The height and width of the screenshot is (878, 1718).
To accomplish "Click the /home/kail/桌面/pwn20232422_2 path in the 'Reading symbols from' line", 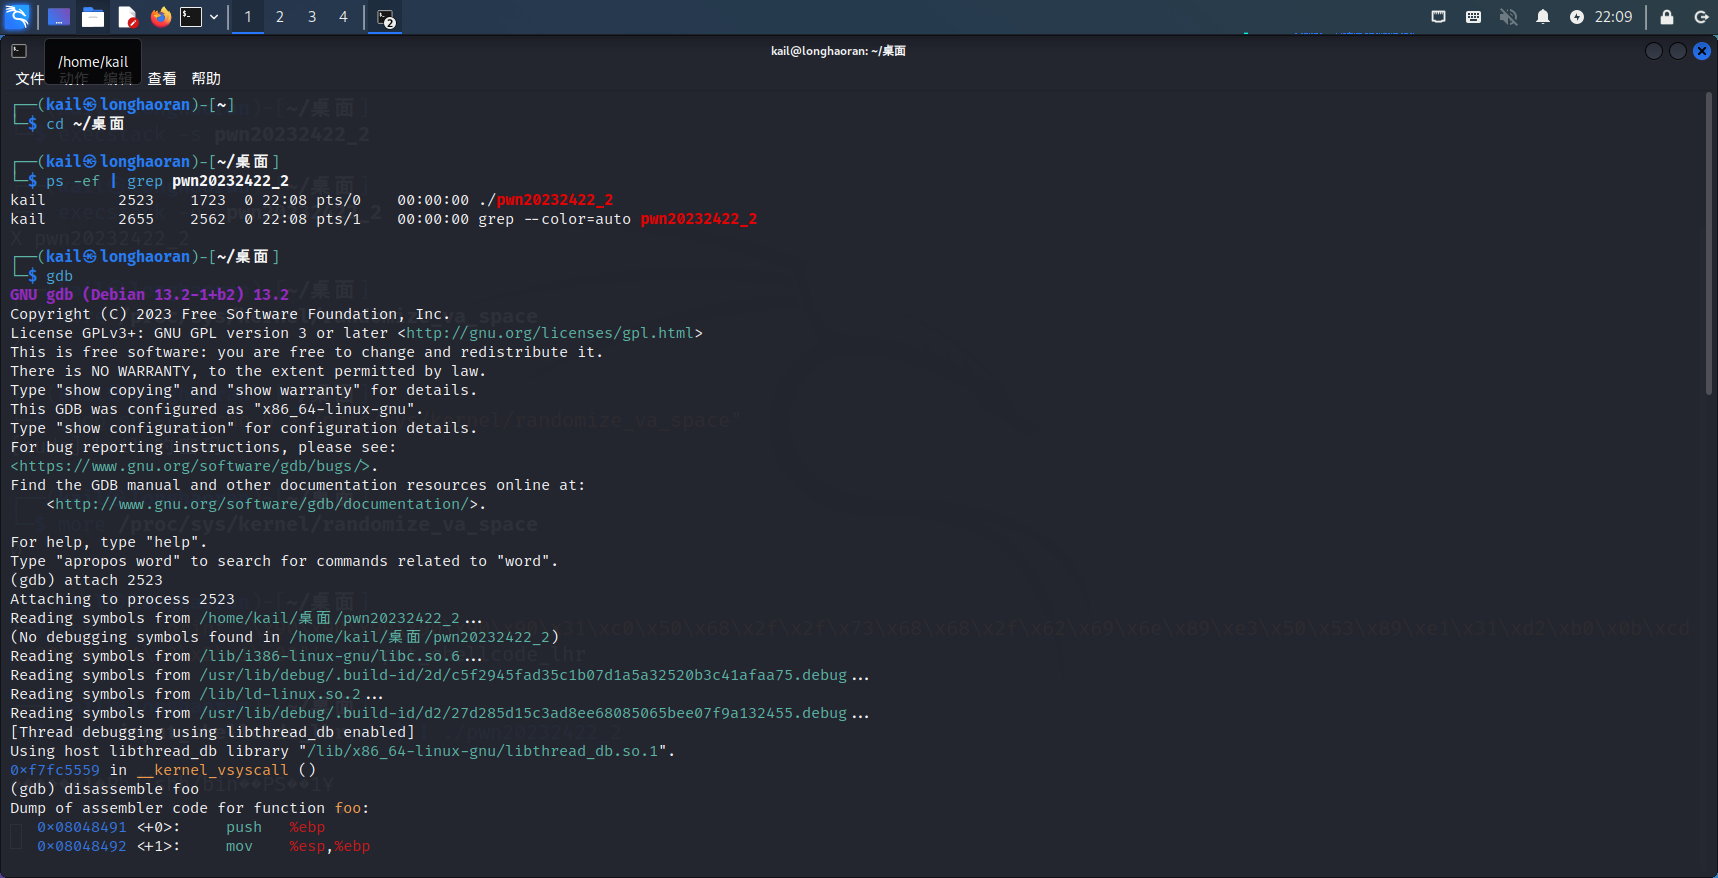I will click(x=330, y=618).
